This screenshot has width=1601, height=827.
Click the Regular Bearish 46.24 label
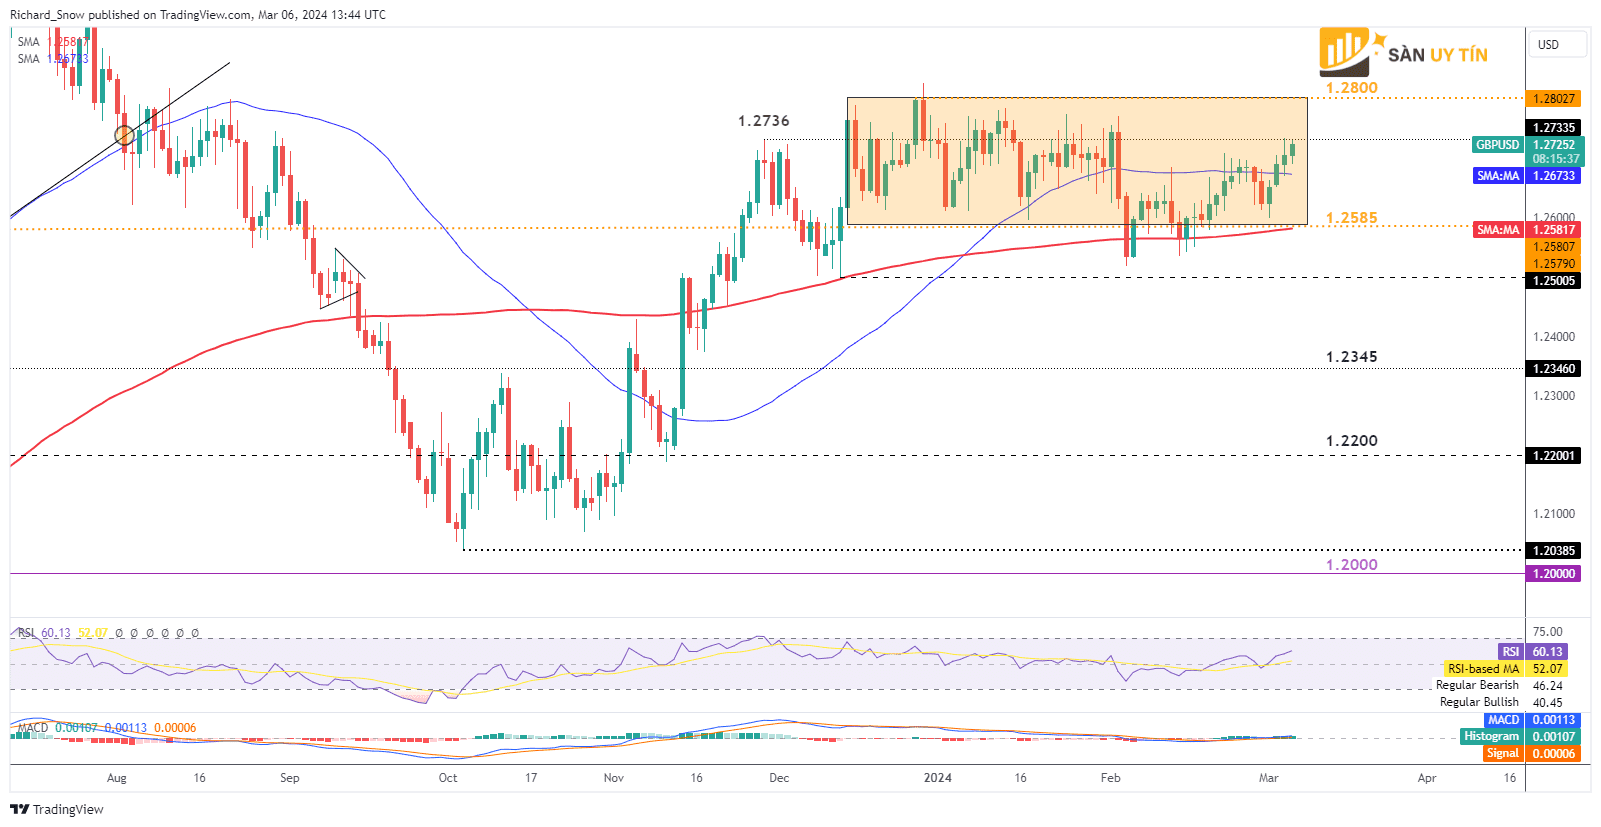coord(1499,685)
